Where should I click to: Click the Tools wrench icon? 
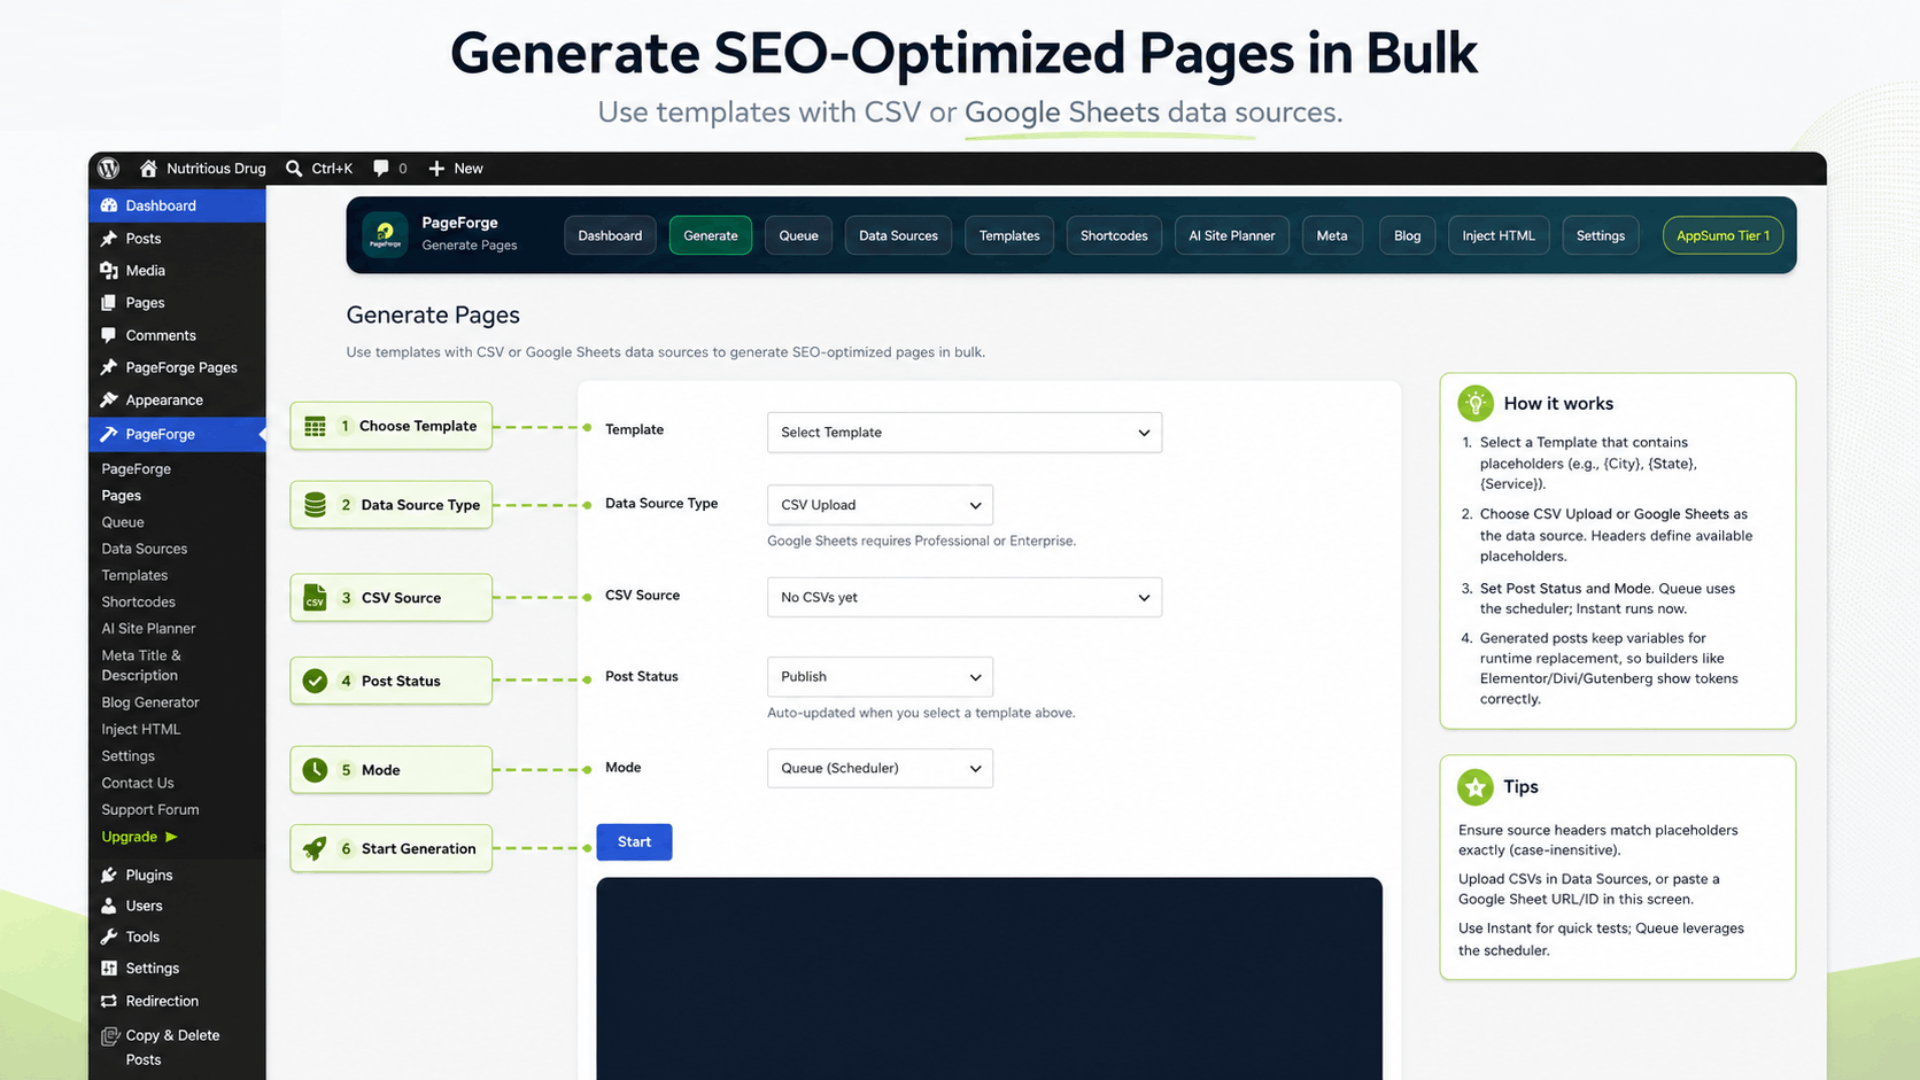click(x=109, y=937)
